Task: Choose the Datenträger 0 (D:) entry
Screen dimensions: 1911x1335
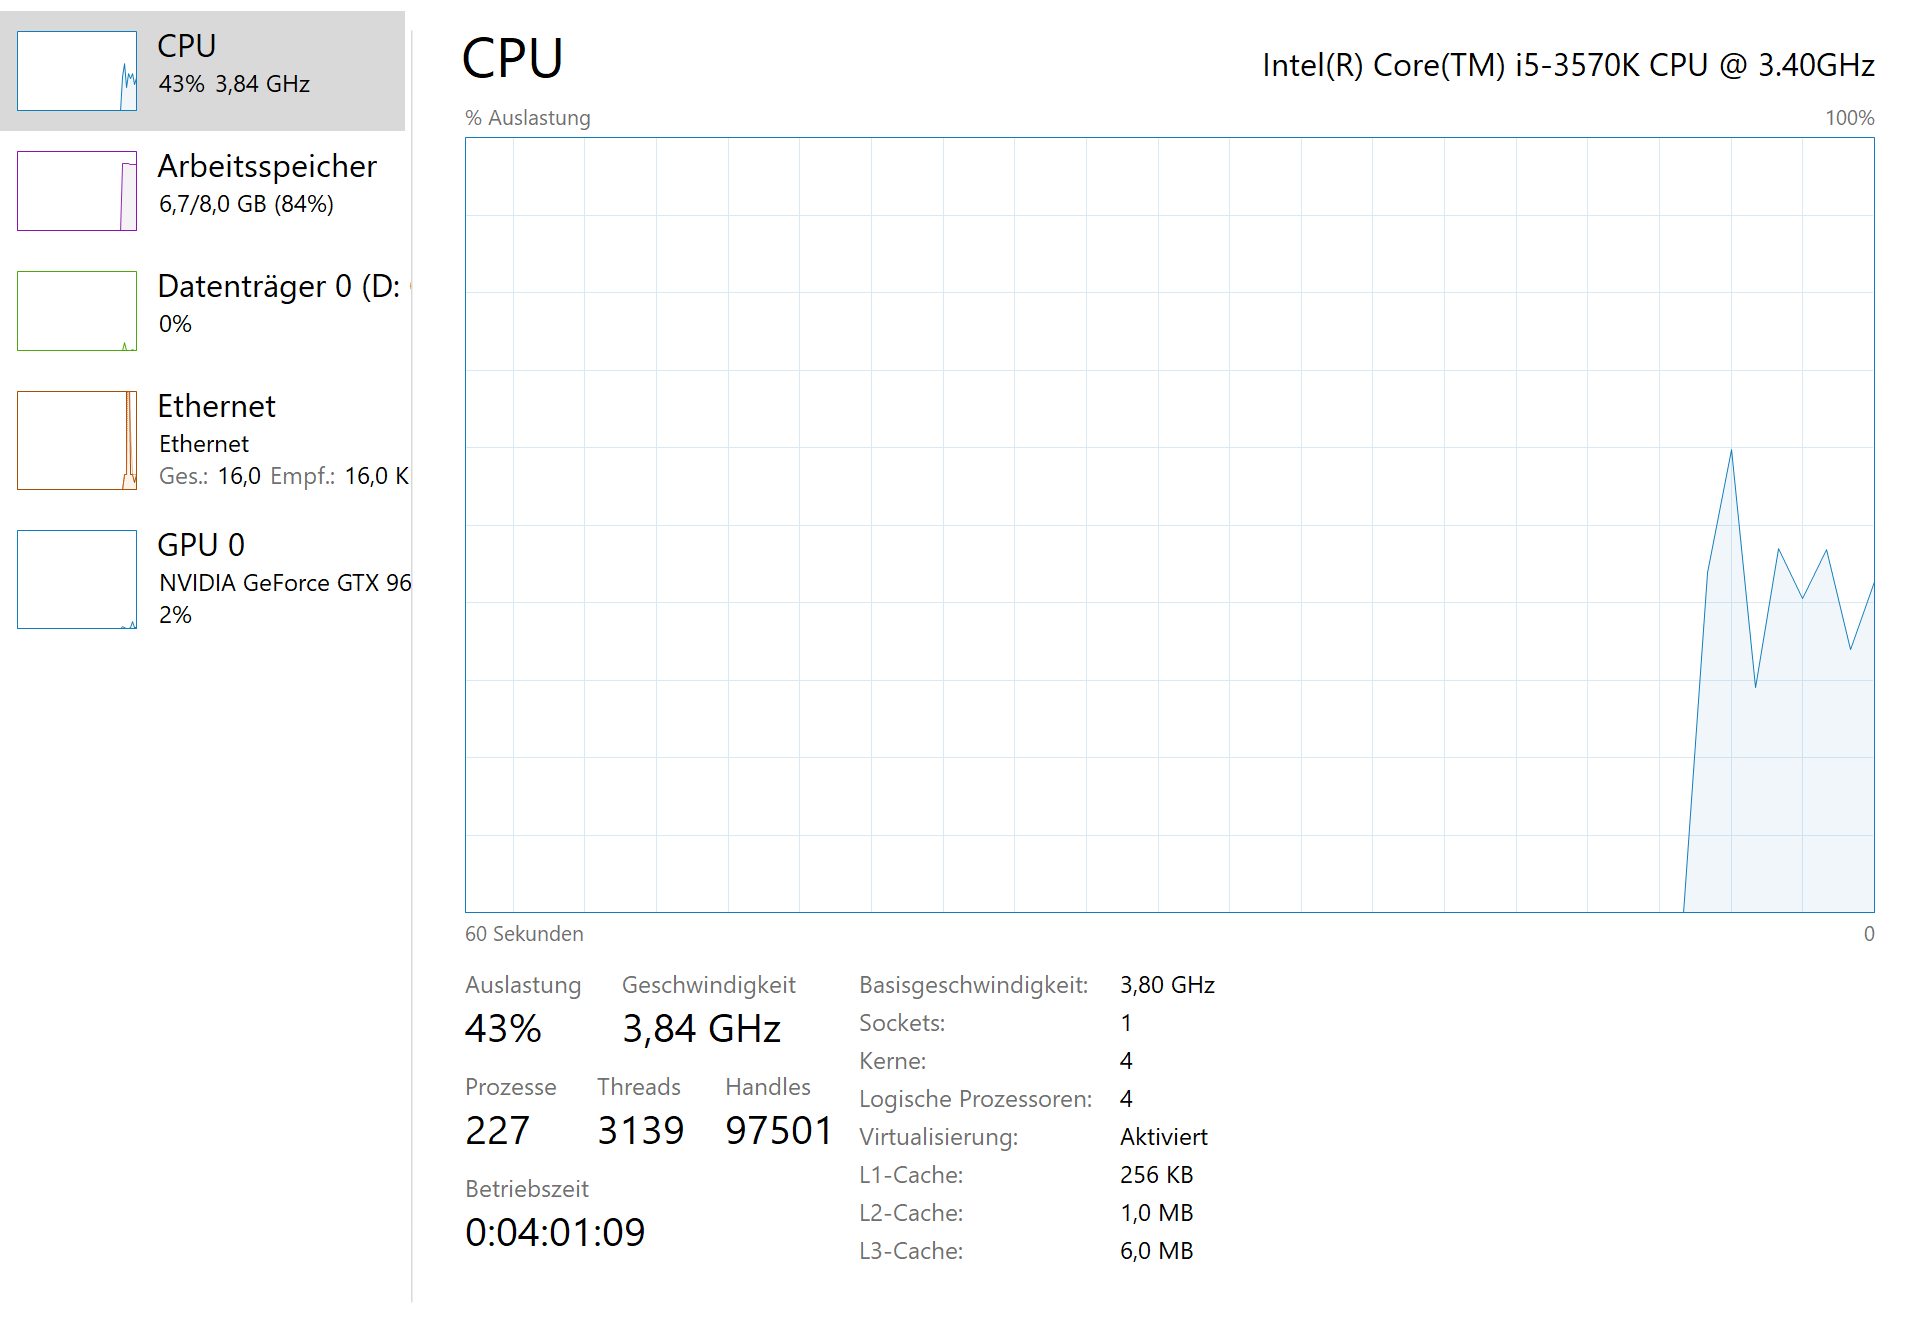Action: [279, 287]
